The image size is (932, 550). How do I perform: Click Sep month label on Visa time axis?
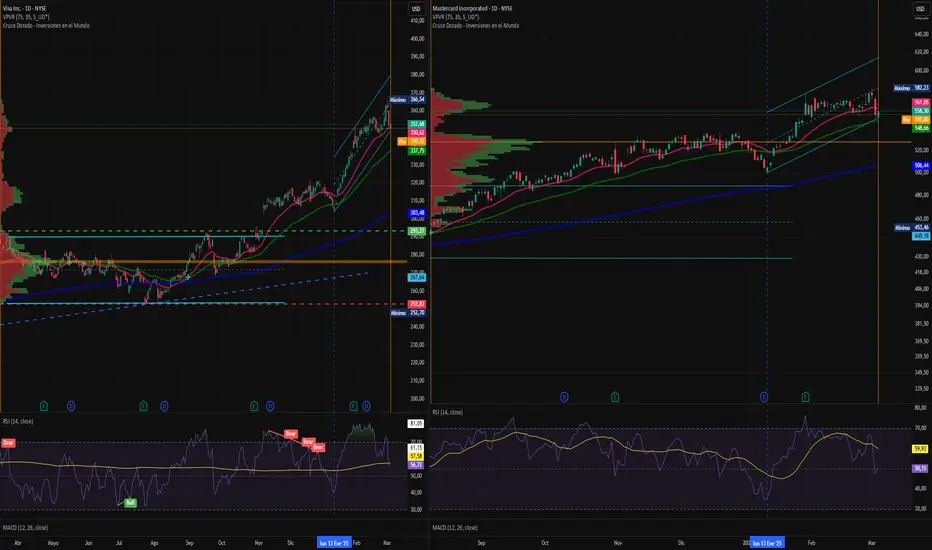pyautogui.click(x=190, y=543)
